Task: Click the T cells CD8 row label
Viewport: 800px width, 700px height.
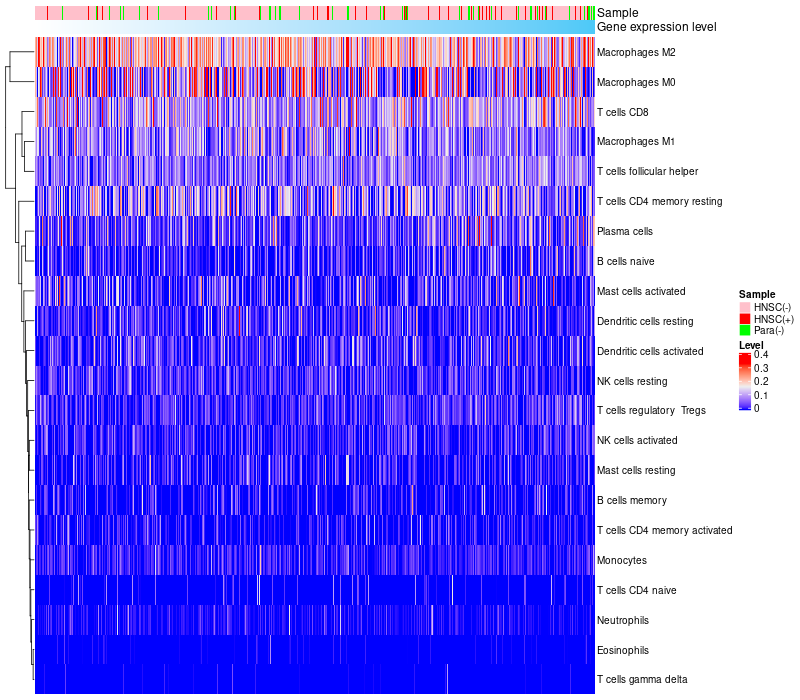Action: point(622,112)
